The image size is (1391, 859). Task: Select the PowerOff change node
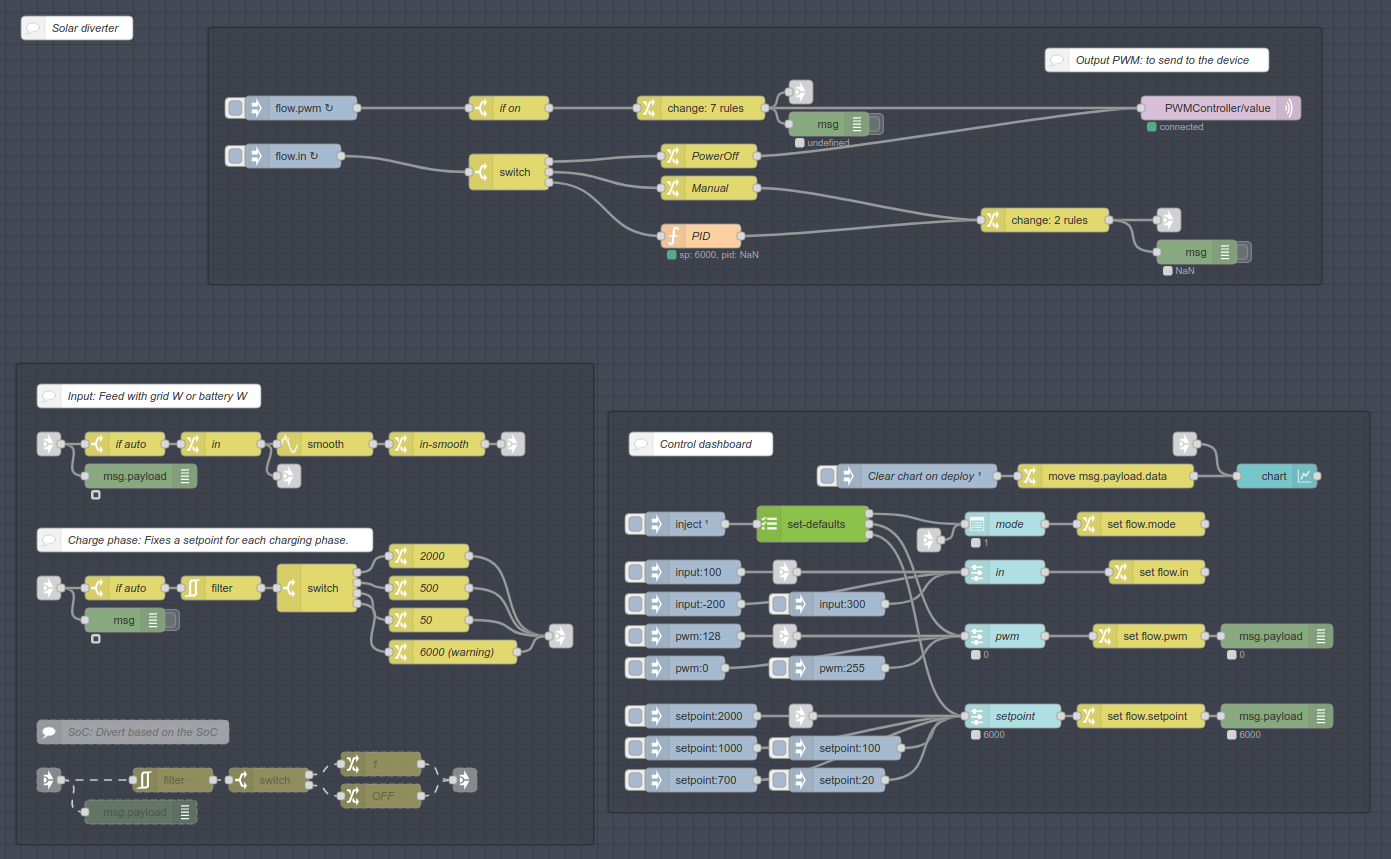[709, 156]
